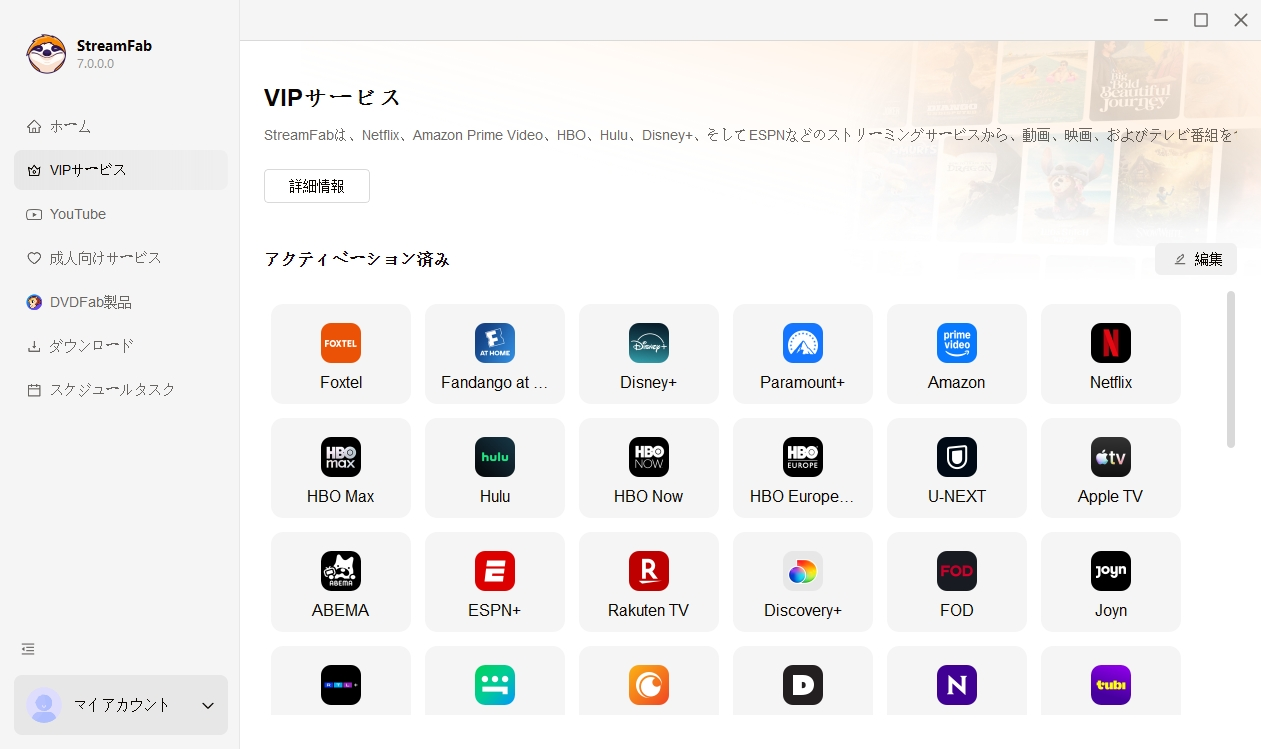This screenshot has width=1261, height=749.
Task: Collapse the sidebar with the collapse icon
Action: (x=27, y=648)
